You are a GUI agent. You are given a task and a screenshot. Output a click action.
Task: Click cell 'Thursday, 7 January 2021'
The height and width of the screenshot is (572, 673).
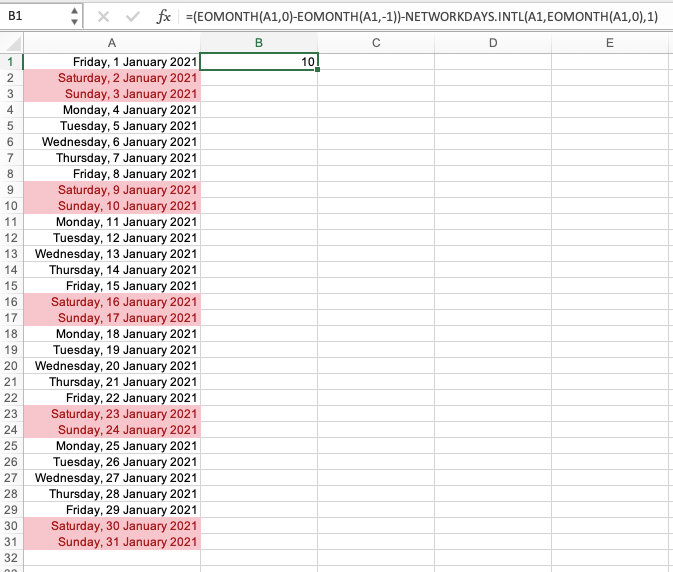pyautogui.click(x=112, y=157)
